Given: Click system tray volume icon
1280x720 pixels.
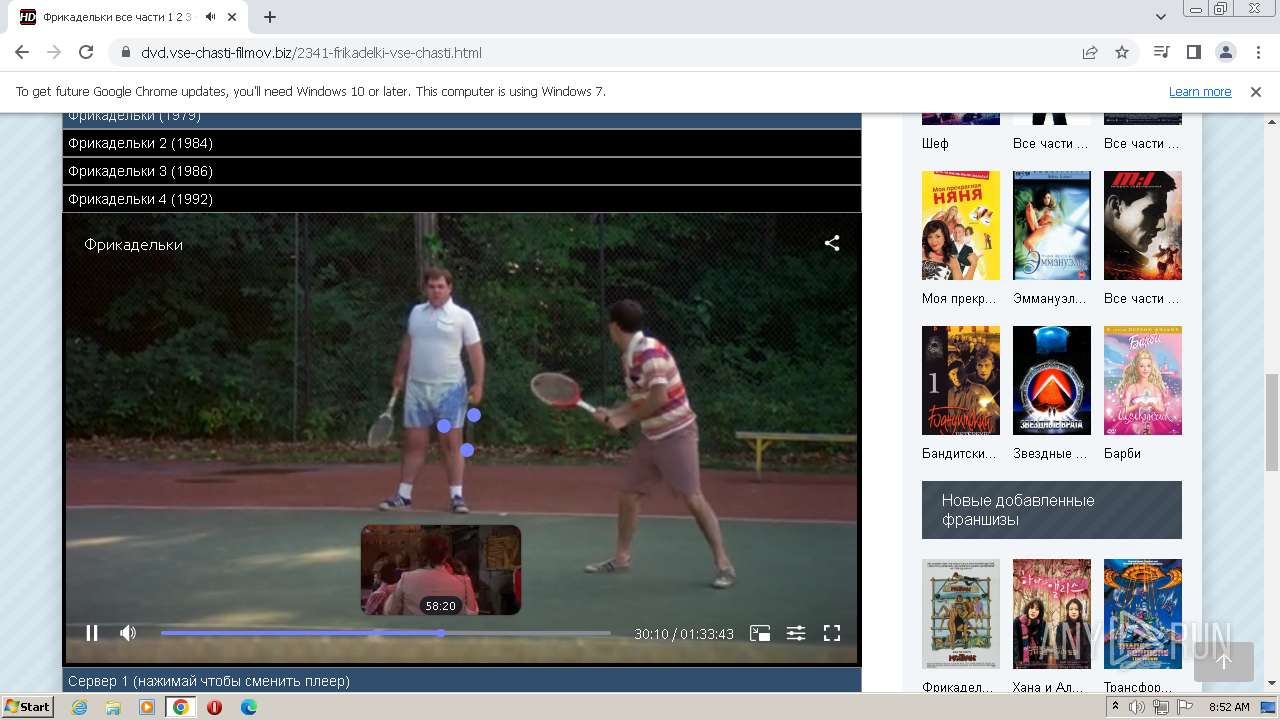Looking at the screenshot, I should 1137,707.
